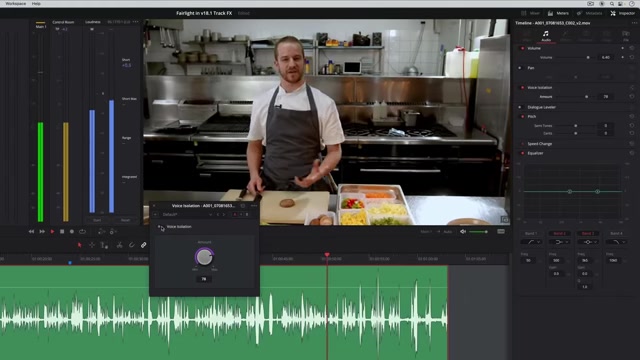Fast forward playback in transport
This screenshot has width=640, height=360.
(42, 231)
